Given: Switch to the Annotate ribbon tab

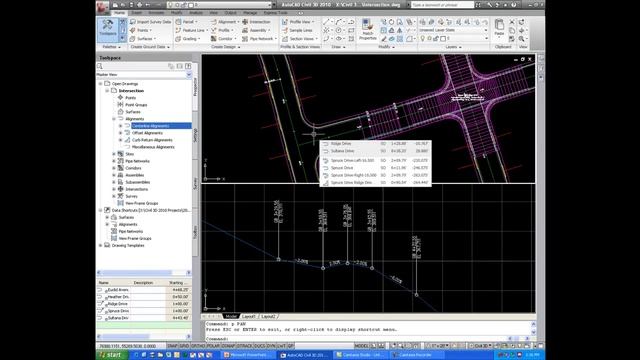Looking at the screenshot, I should coord(156,13).
